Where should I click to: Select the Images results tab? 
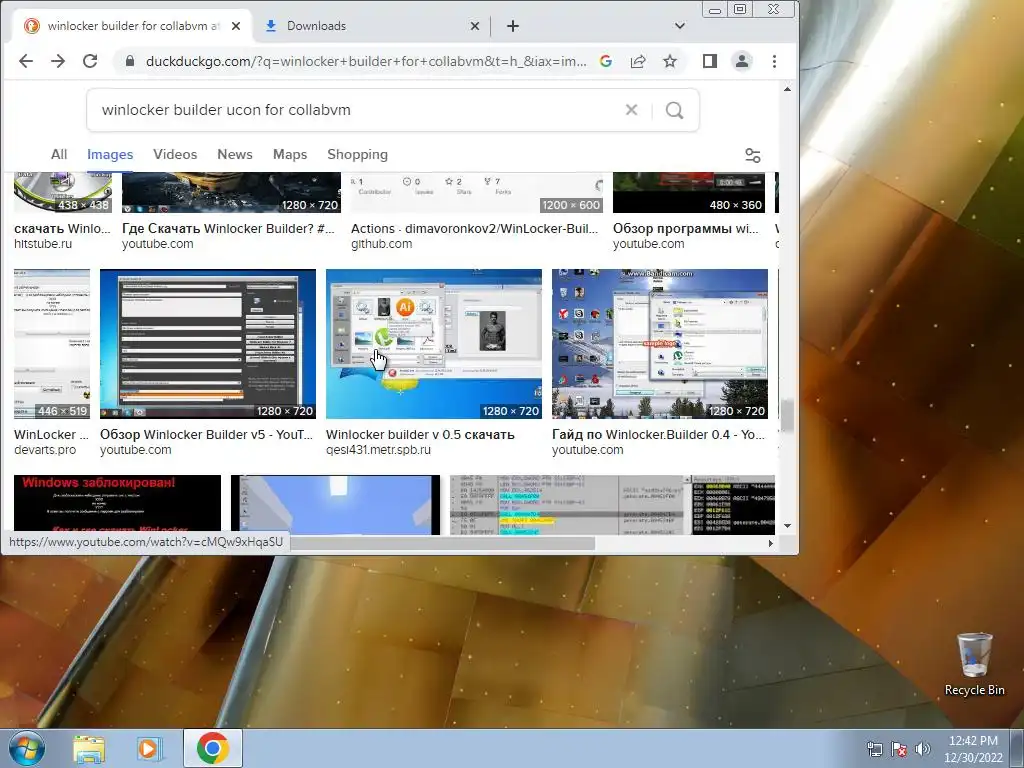[x=110, y=155]
